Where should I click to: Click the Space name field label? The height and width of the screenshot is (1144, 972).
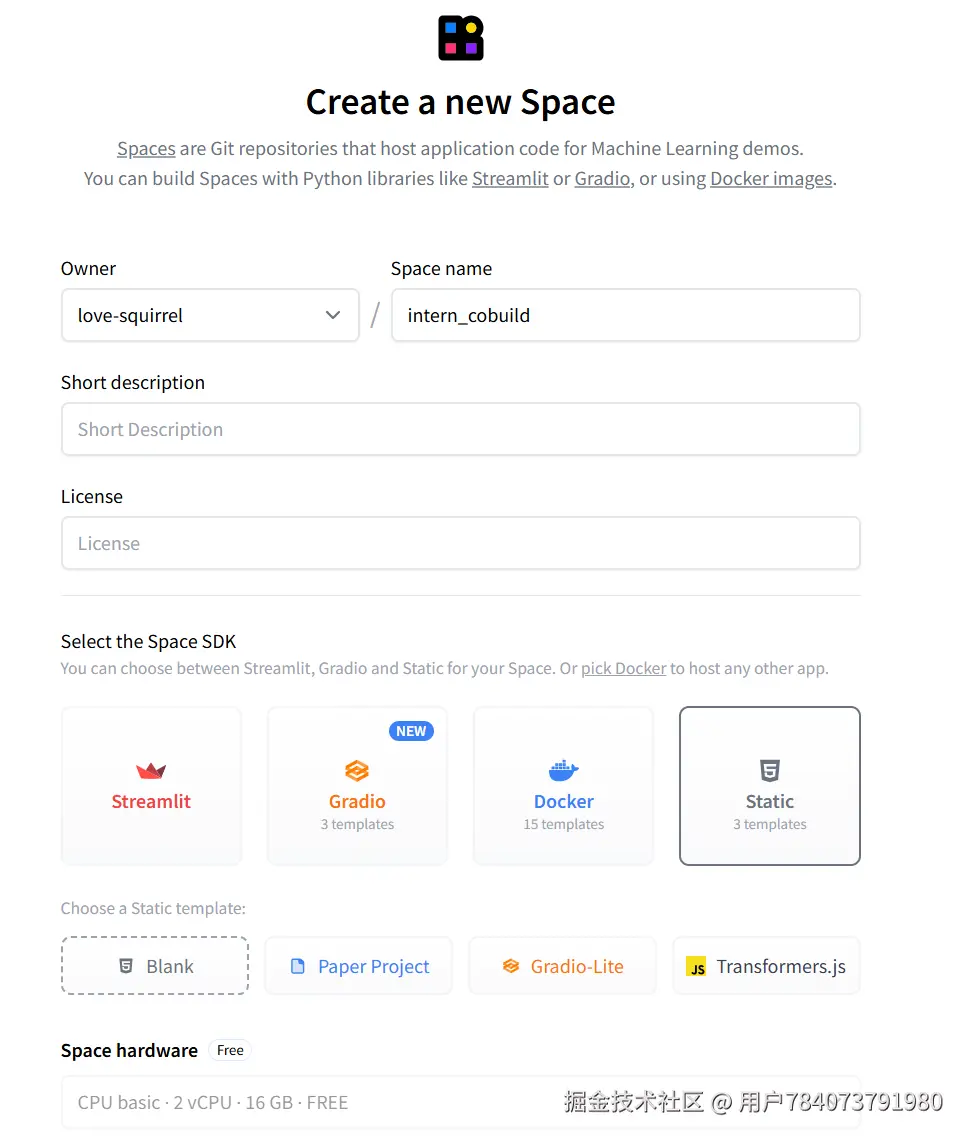441,268
